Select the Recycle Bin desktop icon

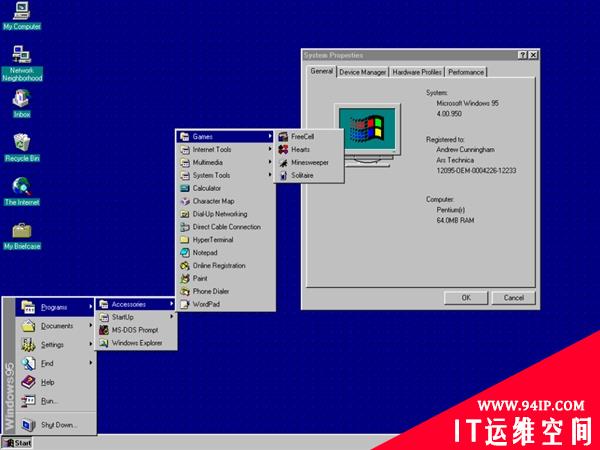pyautogui.click(x=22, y=148)
